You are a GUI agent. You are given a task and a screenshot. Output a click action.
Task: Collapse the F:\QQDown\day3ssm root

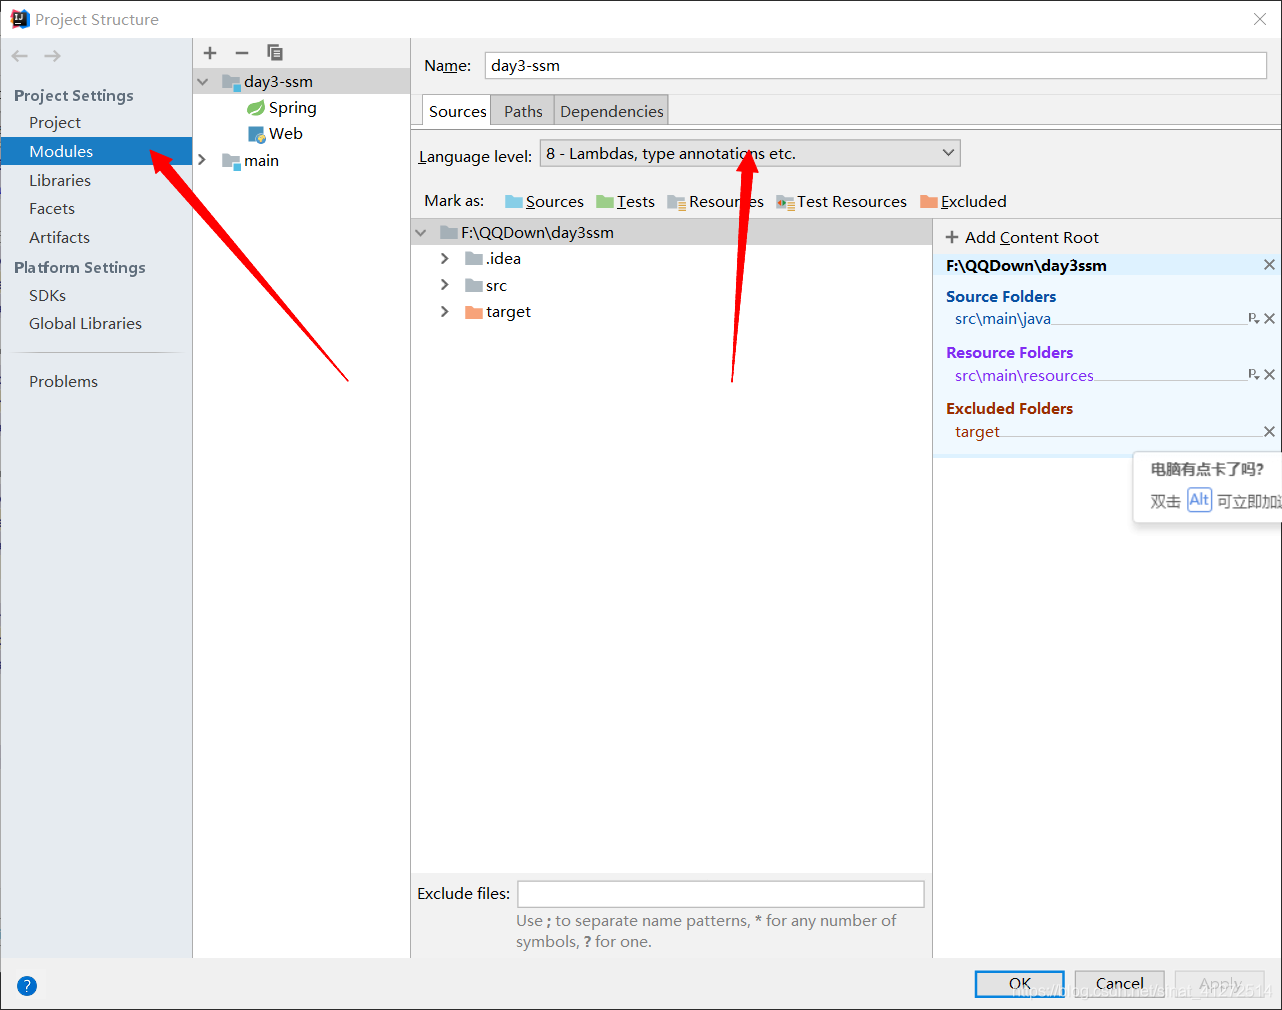pyautogui.click(x=421, y=233)
